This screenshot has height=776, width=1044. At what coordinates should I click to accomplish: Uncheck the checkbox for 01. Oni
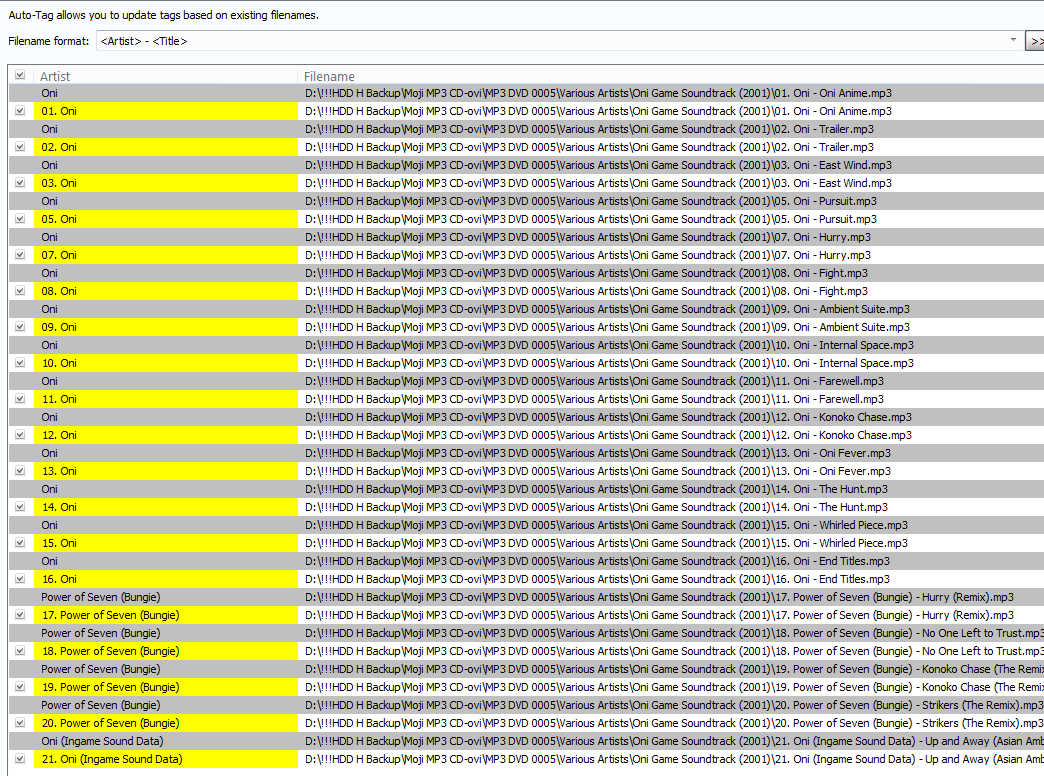pos(20,111)
